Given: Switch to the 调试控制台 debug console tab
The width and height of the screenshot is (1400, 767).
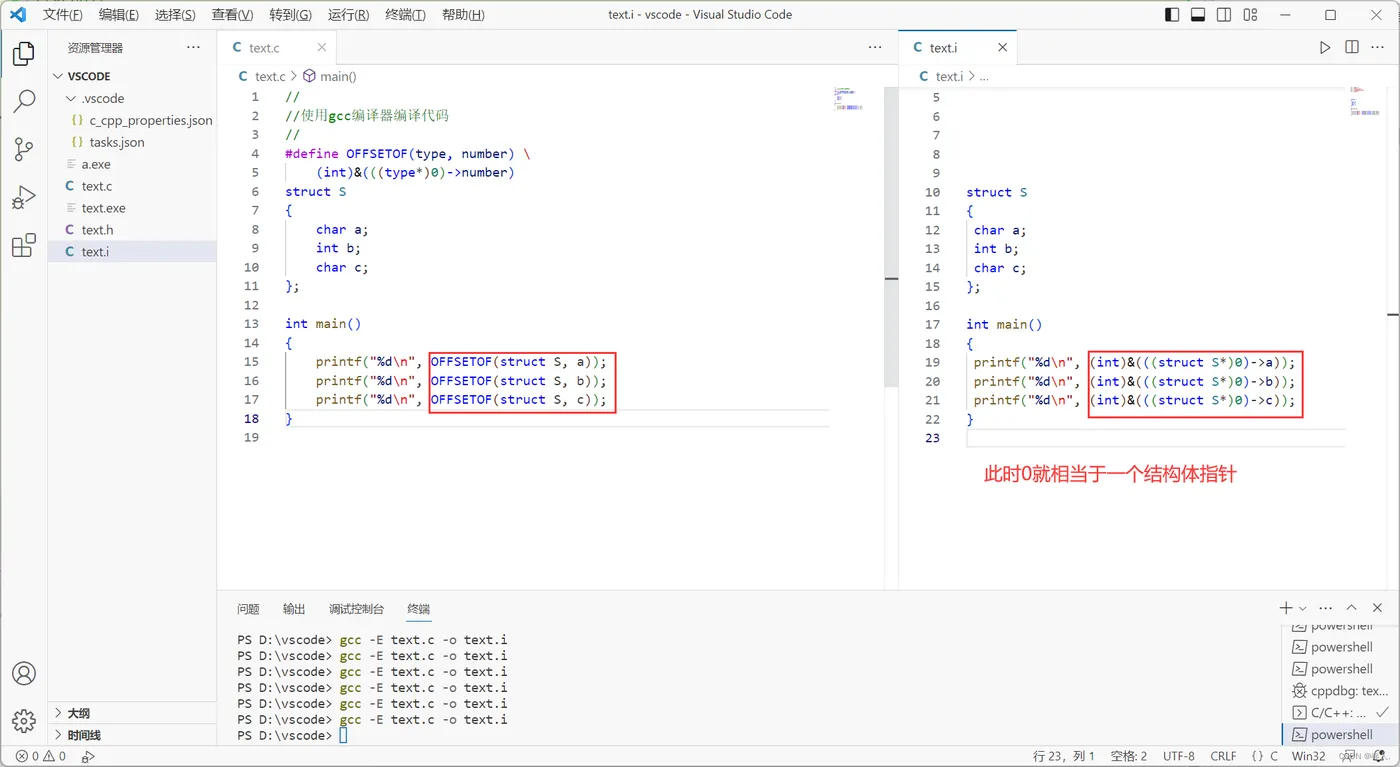Looking at the screenshot, I should (356, 608).
